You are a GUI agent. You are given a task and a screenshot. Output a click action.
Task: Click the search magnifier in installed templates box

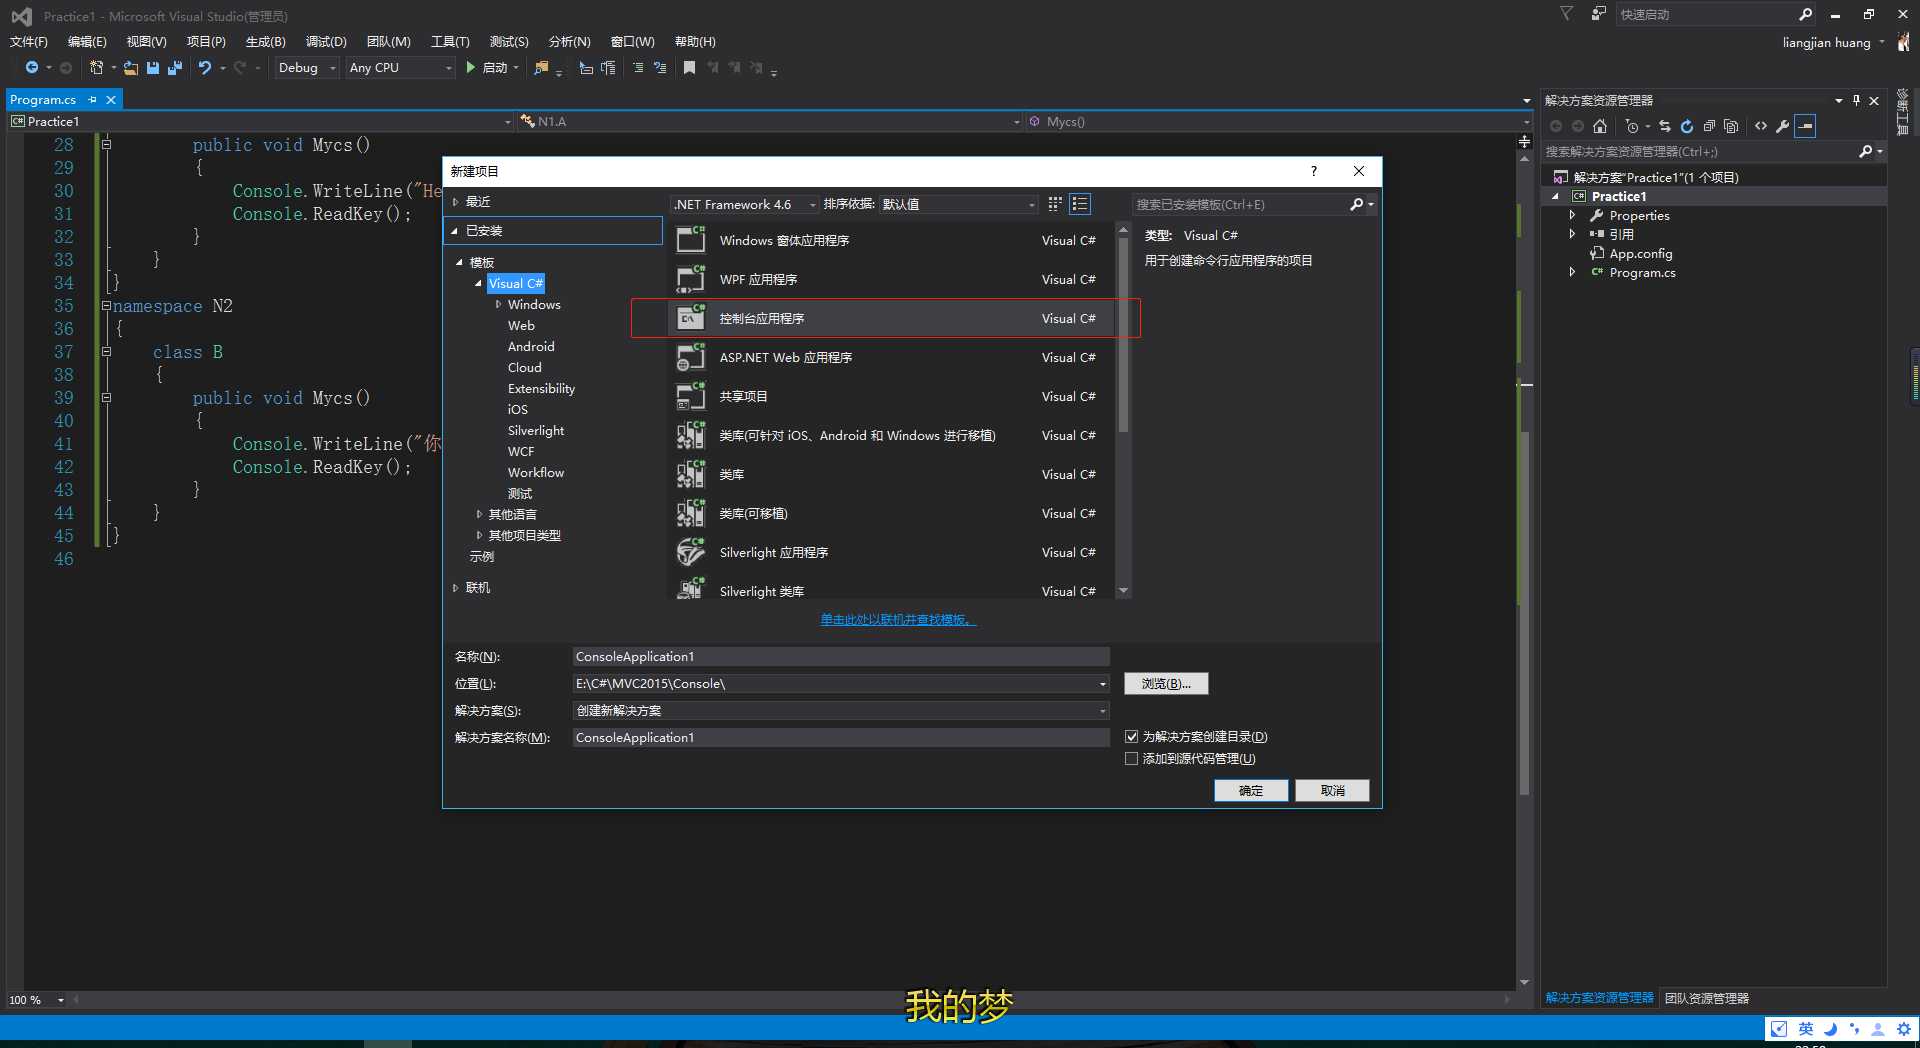click(x=1357, y=204)
